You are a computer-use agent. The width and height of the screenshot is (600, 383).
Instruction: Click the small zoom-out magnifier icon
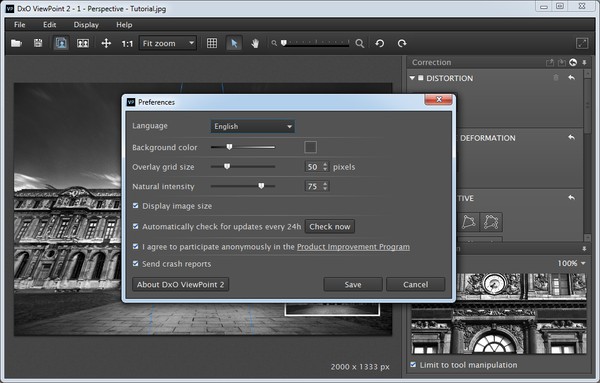[x=274, y=43]
